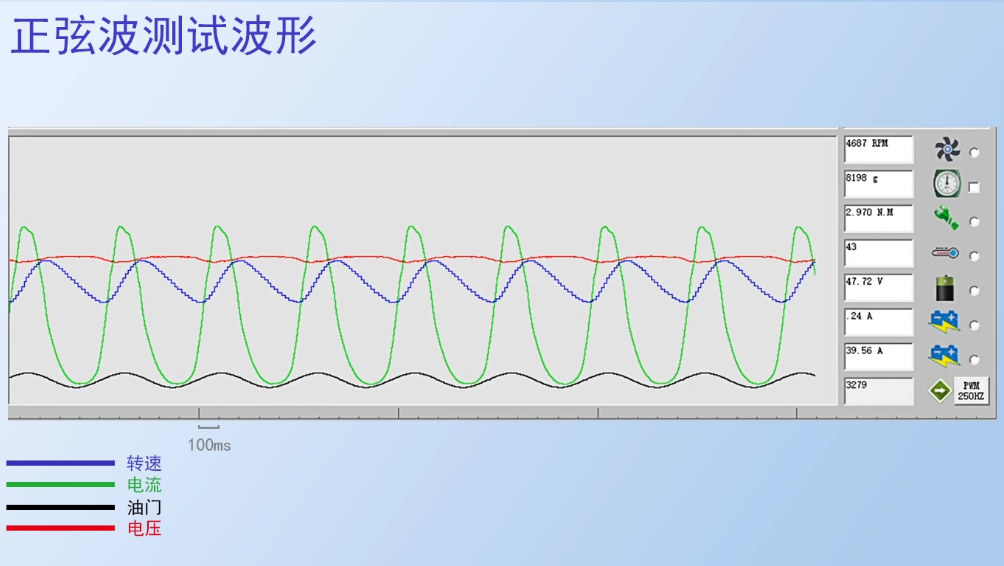1004x566 pixels.
Task: Click the green wrench torque icon
Action: click(x=946, y=218)
